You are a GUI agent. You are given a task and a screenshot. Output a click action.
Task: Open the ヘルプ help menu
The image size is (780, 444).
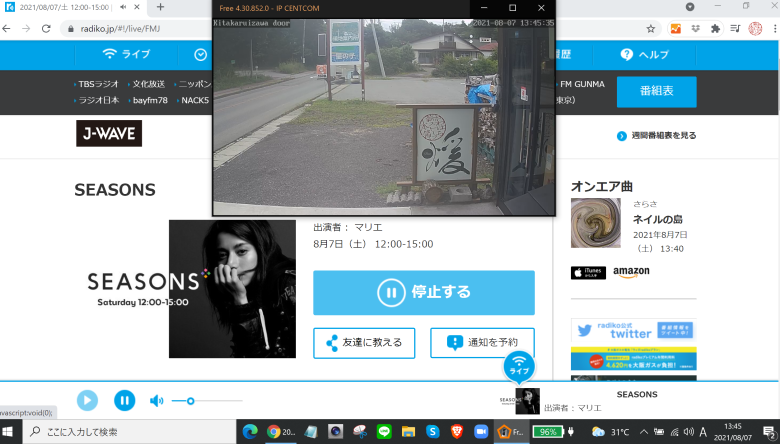click(x=645, y=54)
